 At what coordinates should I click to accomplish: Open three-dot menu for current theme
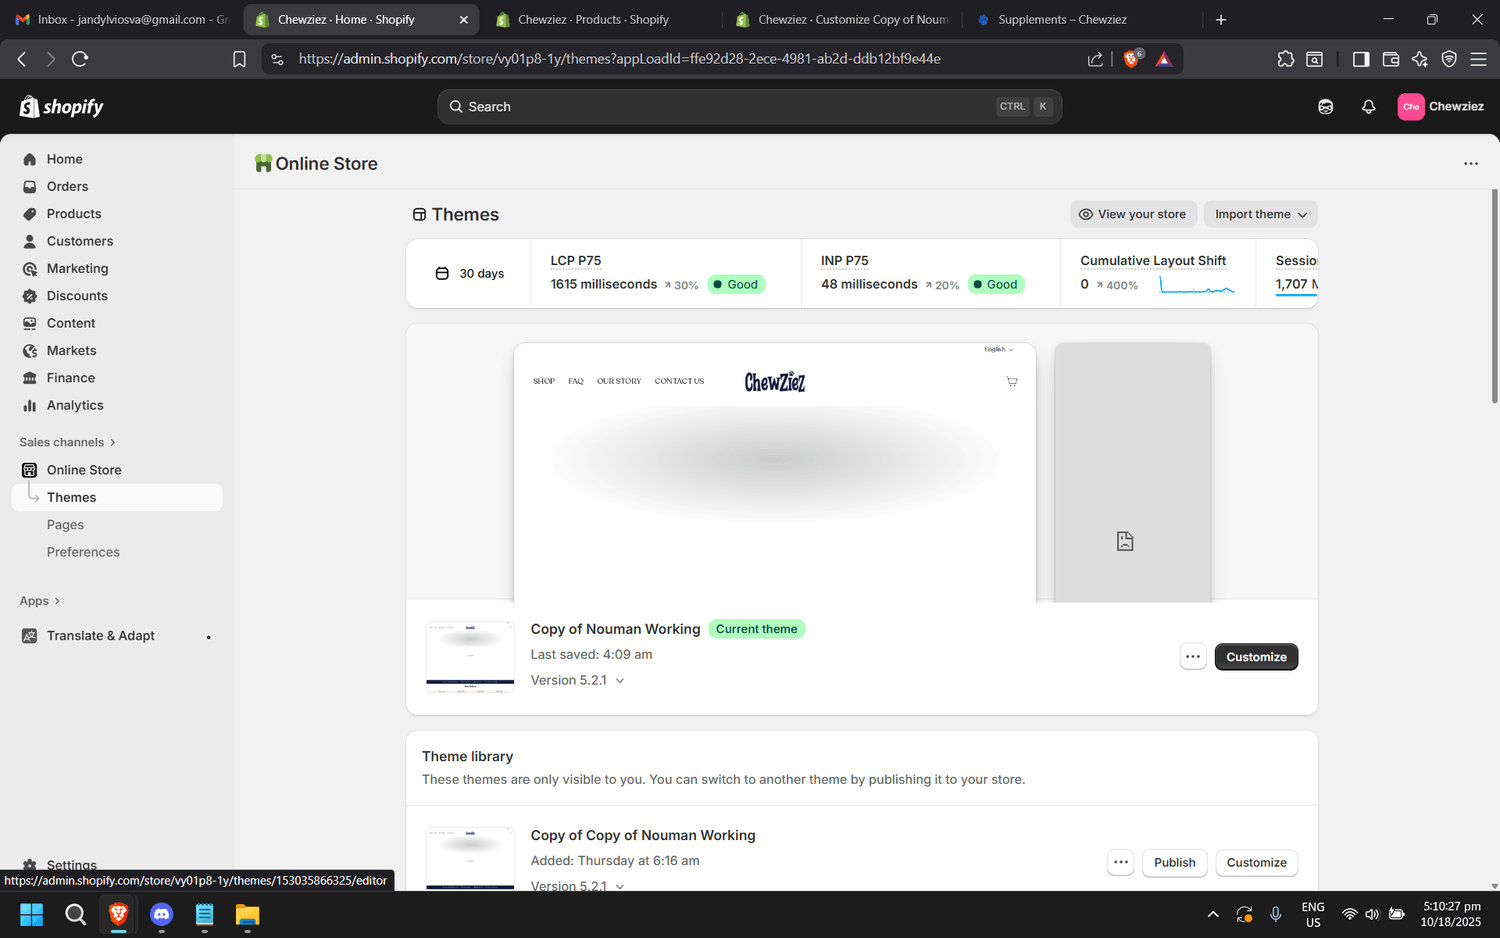[x=1192, y=657]
